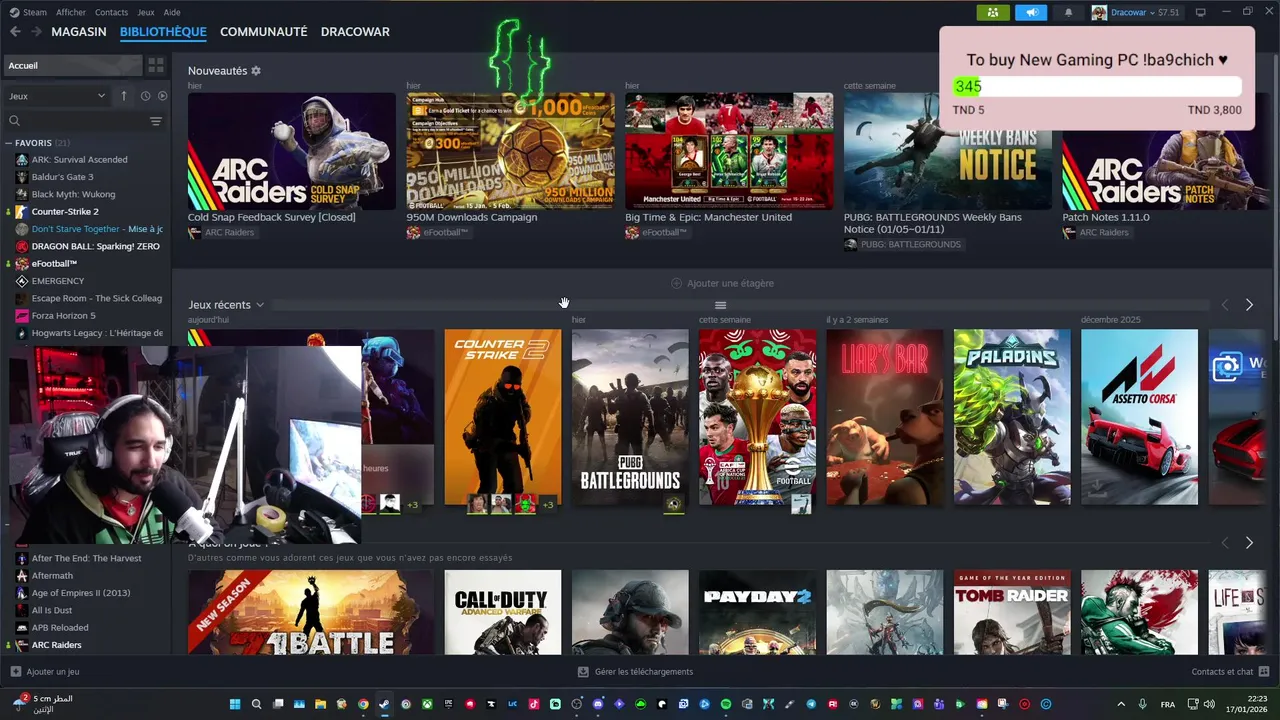Click Accueil library home button
Screen dimensions: 1280x720
(x=72, y=65)
